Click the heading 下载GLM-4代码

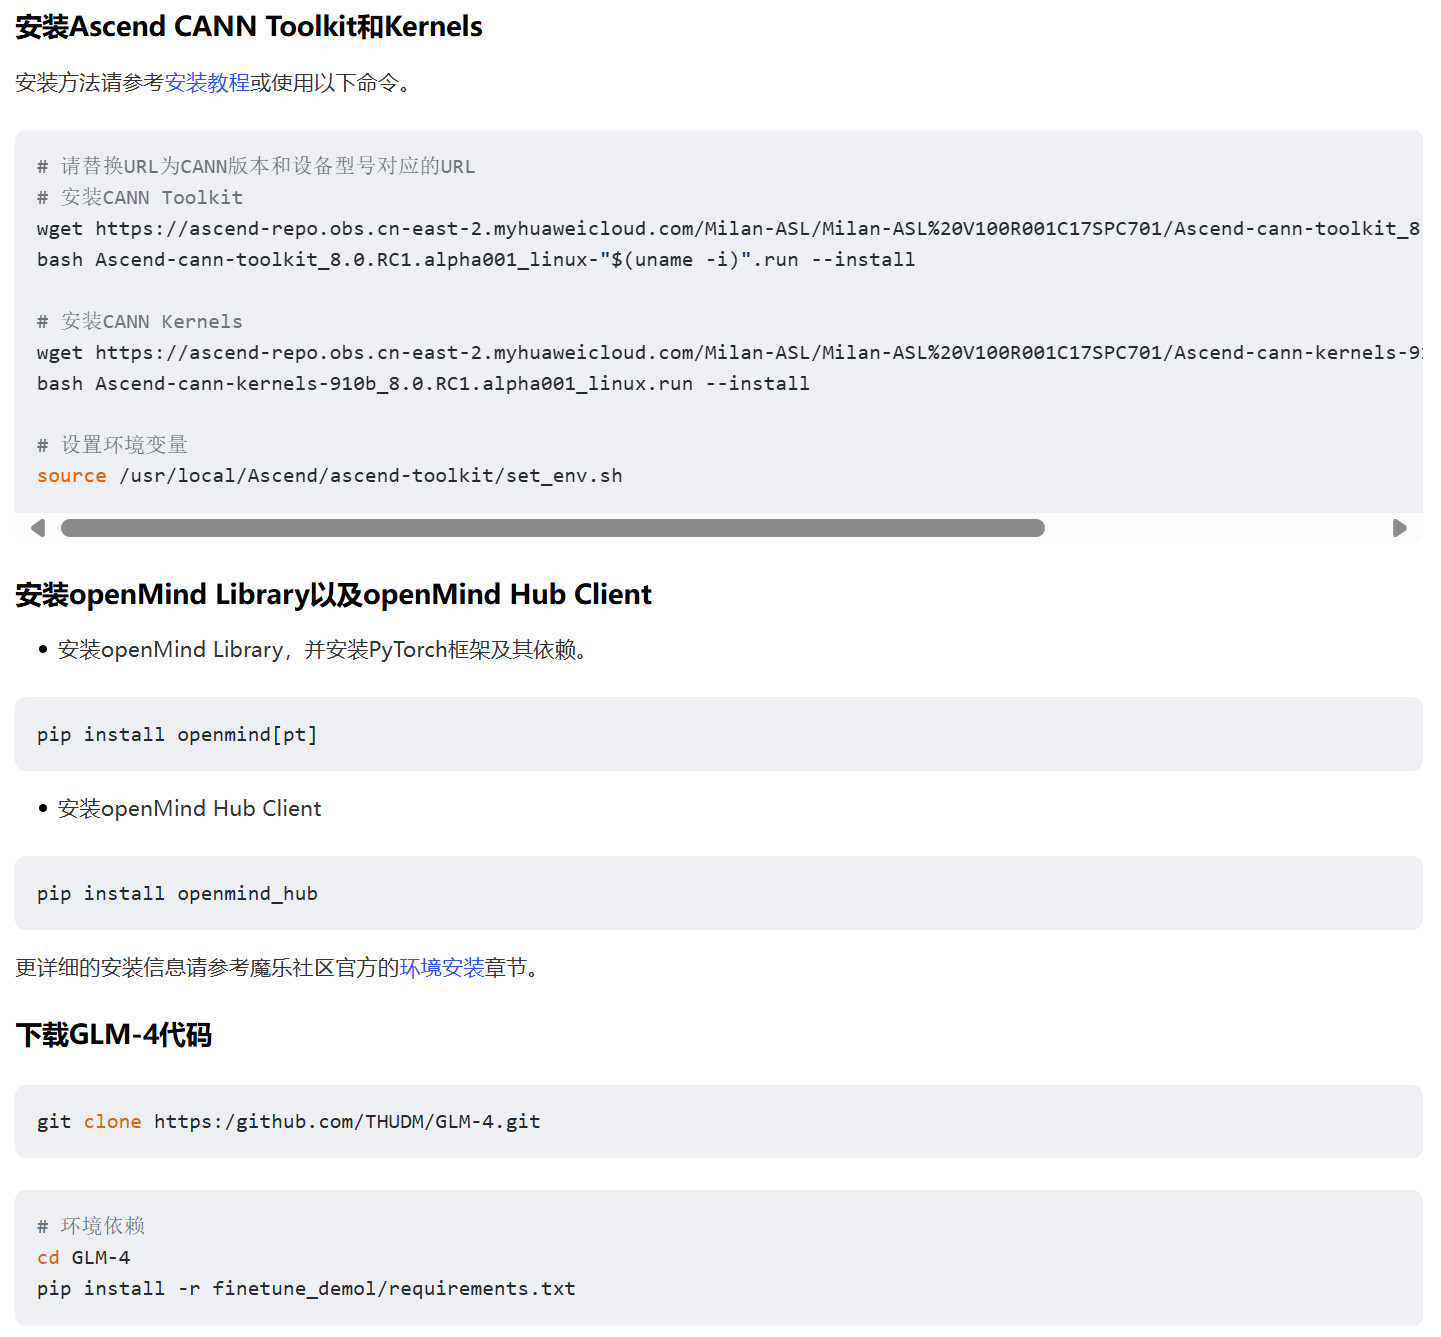click(x=114, y=1035)
